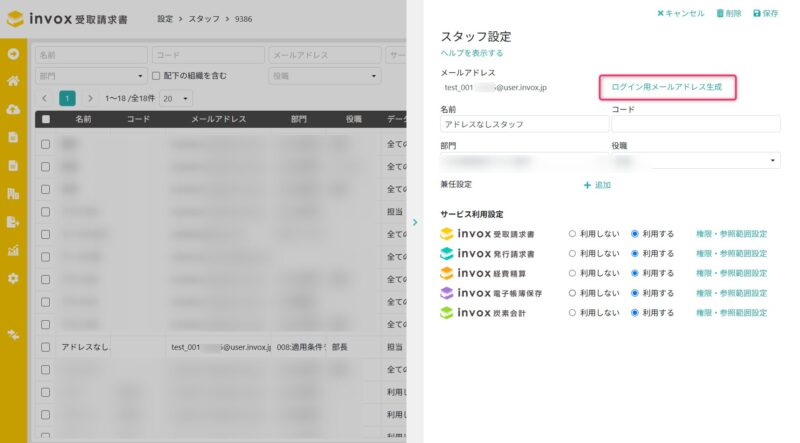Open the building icon in the sidebar

pos(13,193)
